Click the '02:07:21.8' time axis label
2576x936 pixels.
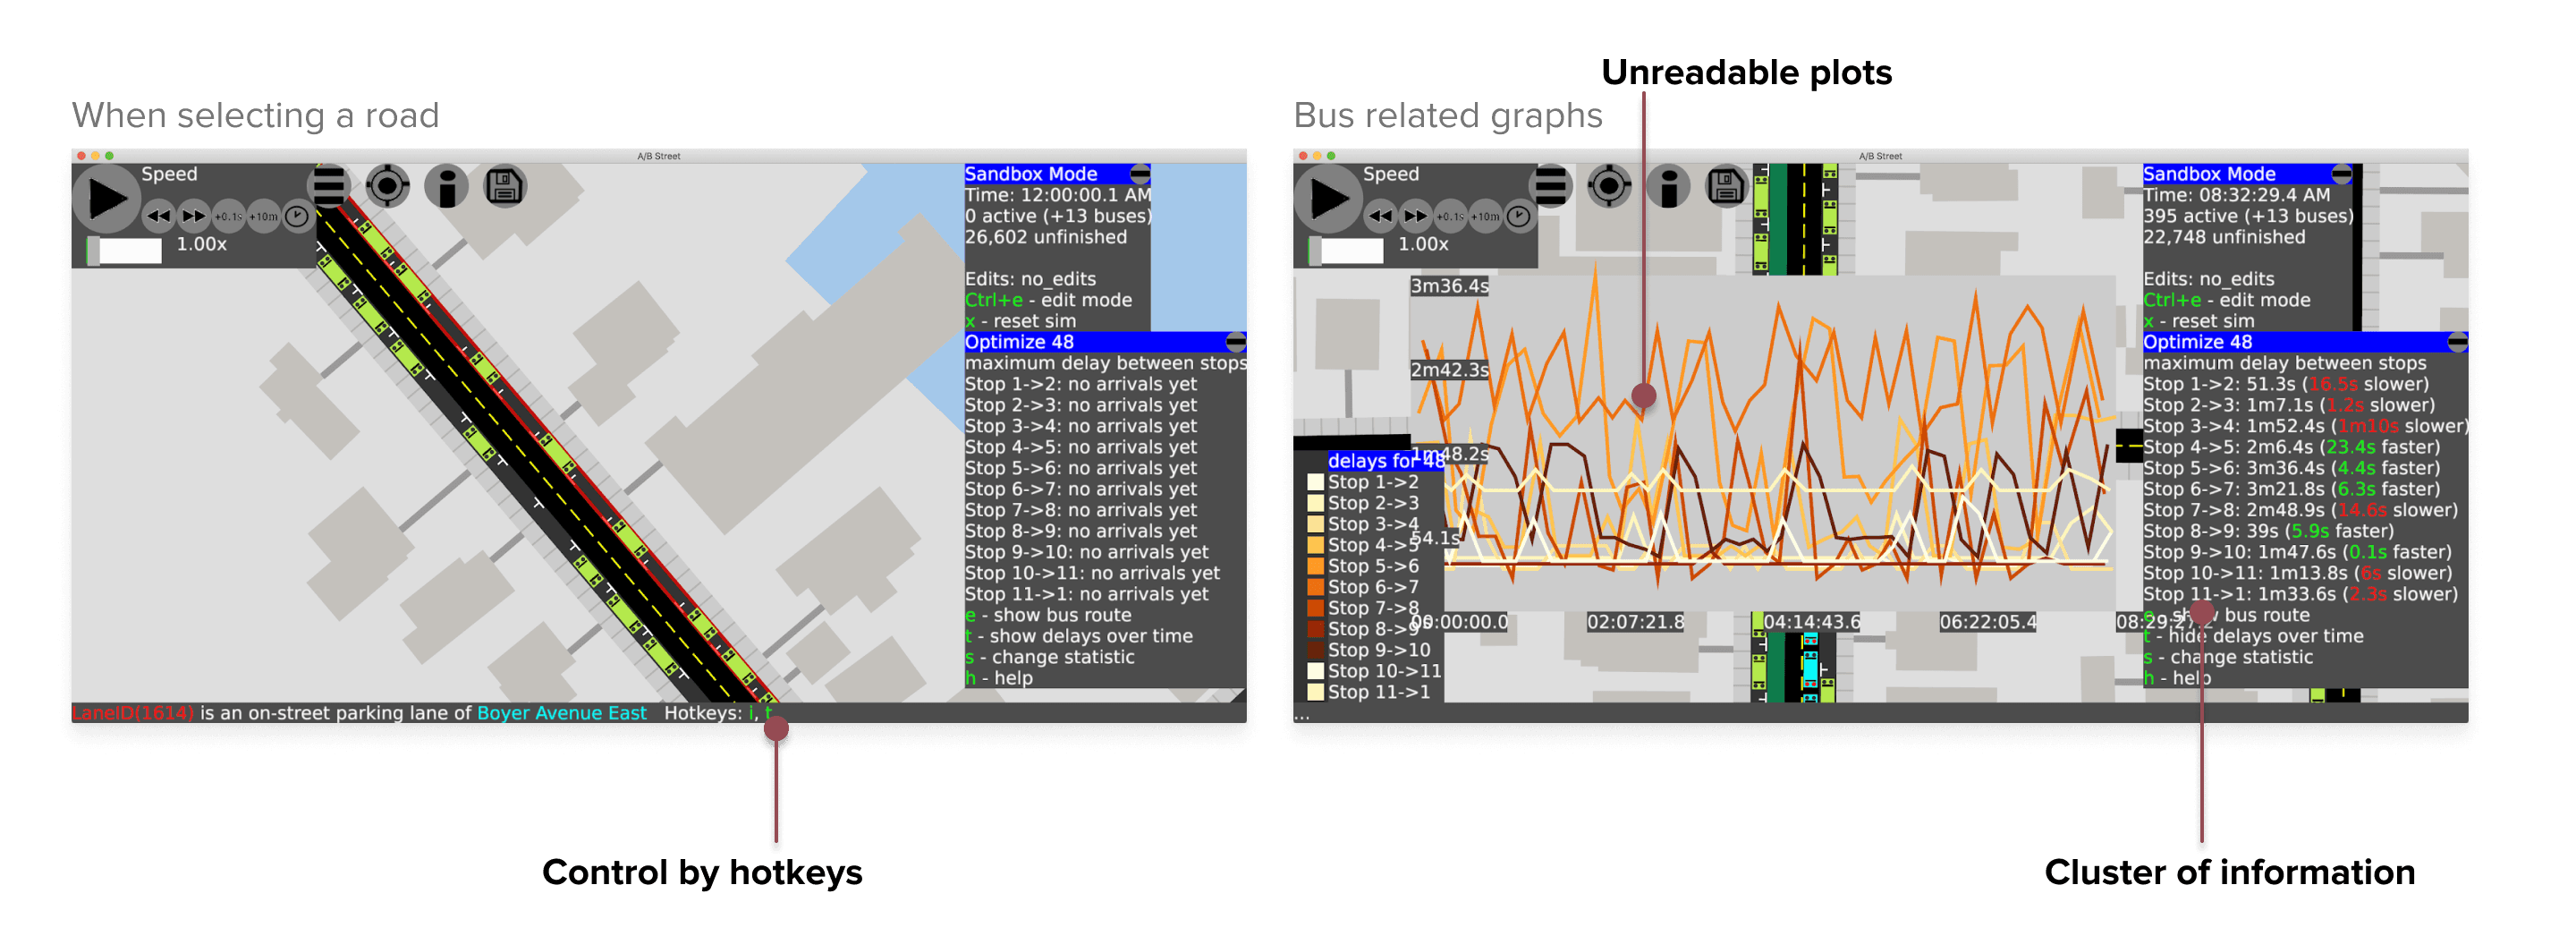click(x=1635, y=622)
